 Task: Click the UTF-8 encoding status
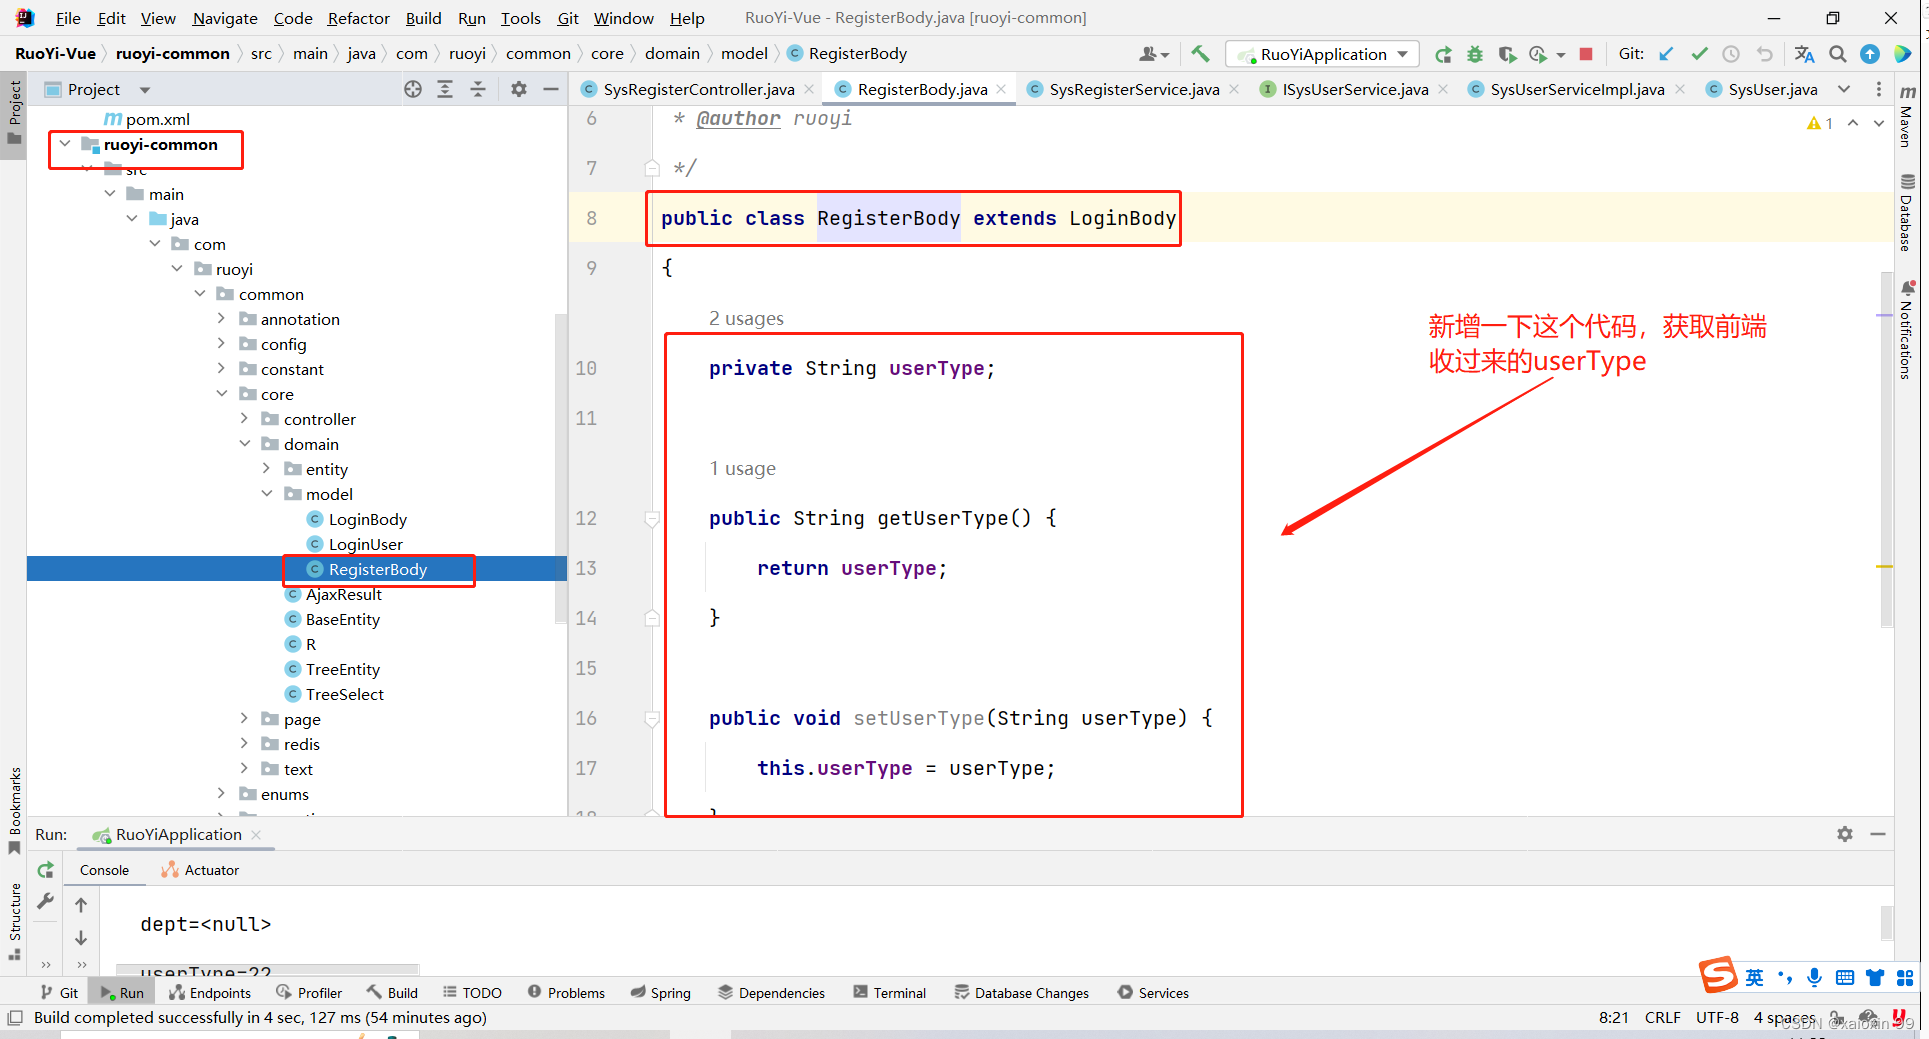(1717, 1017)
